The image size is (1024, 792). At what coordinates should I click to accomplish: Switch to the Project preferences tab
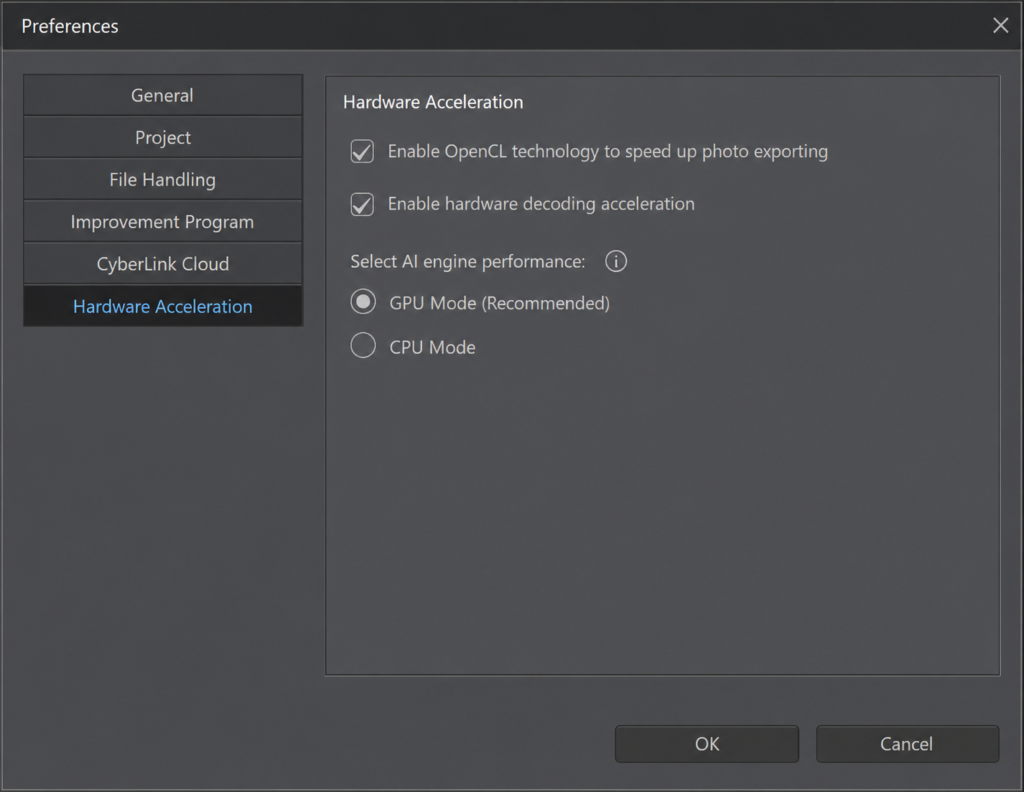click(x=163, y=138)
